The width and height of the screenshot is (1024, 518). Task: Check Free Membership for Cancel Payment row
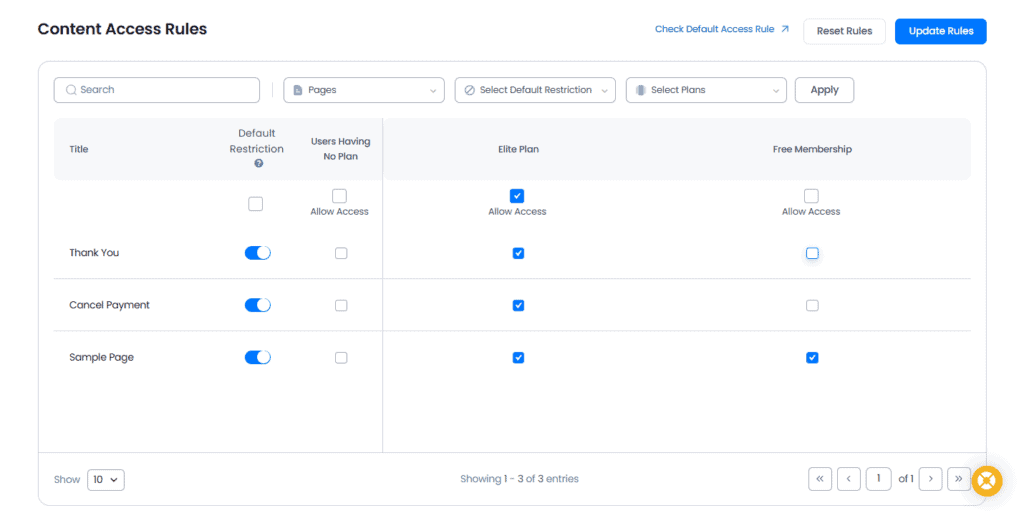point(812,305)
